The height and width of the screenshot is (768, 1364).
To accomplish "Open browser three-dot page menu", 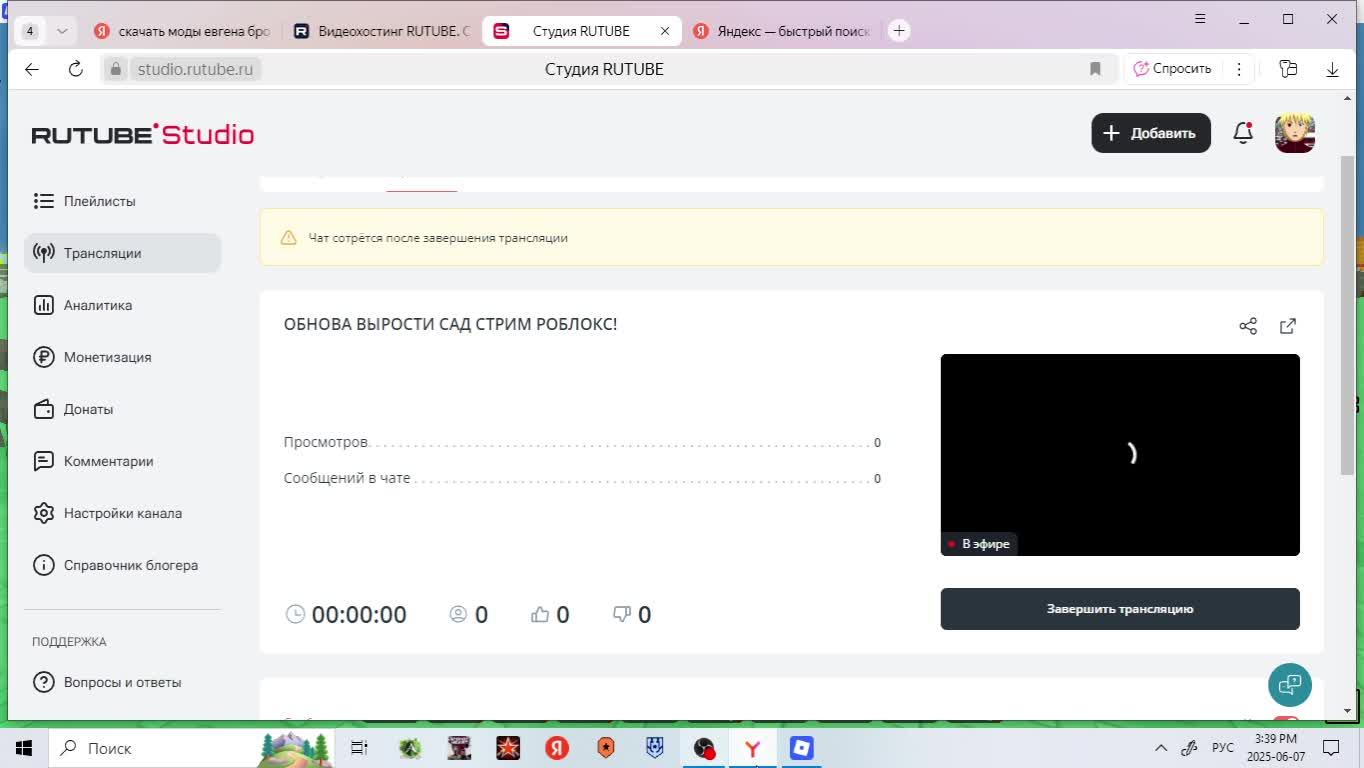I will 1239,69.
